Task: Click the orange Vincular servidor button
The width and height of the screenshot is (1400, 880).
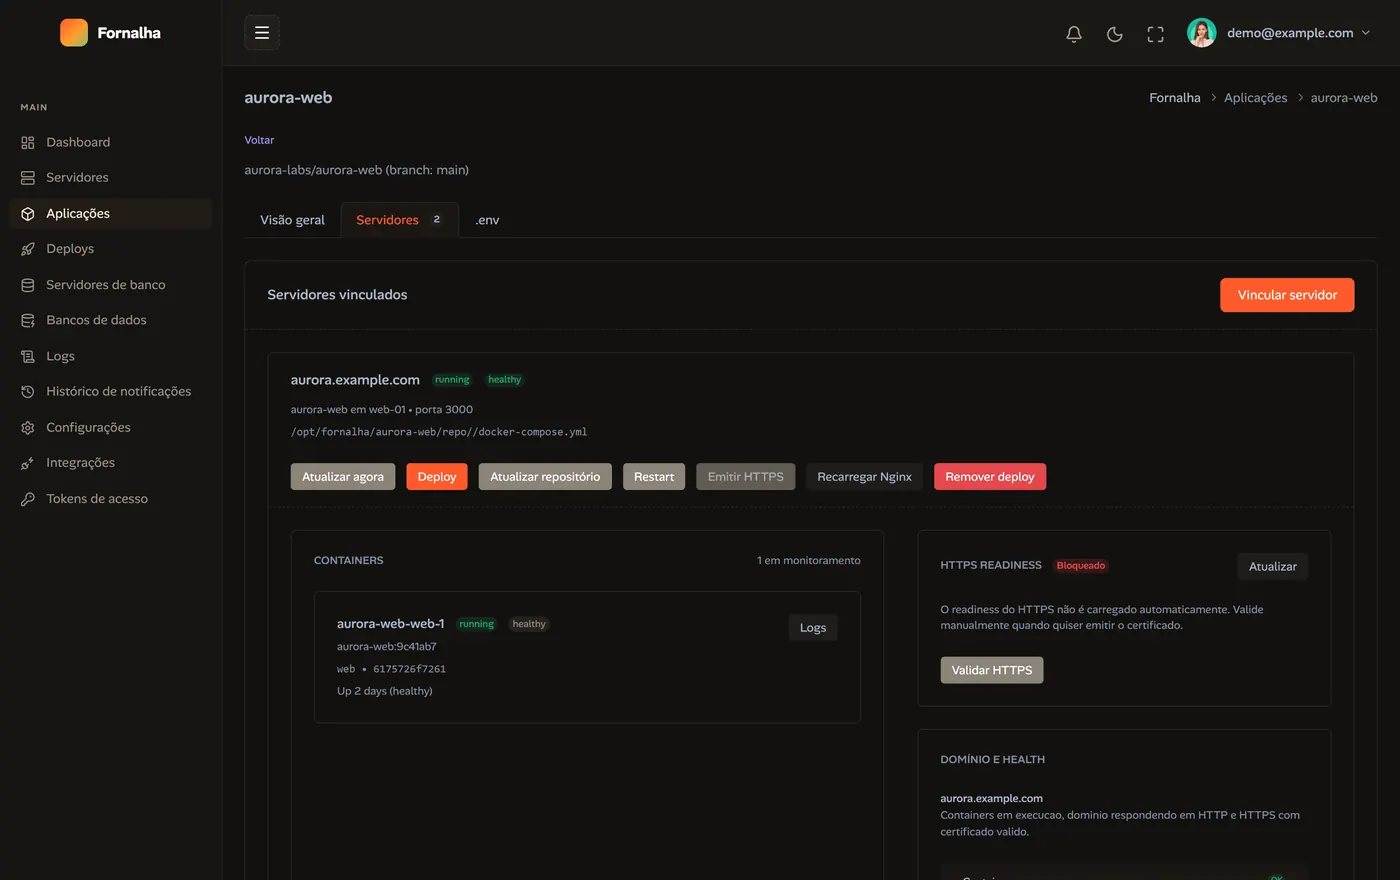Action: tap(1287, 295)
